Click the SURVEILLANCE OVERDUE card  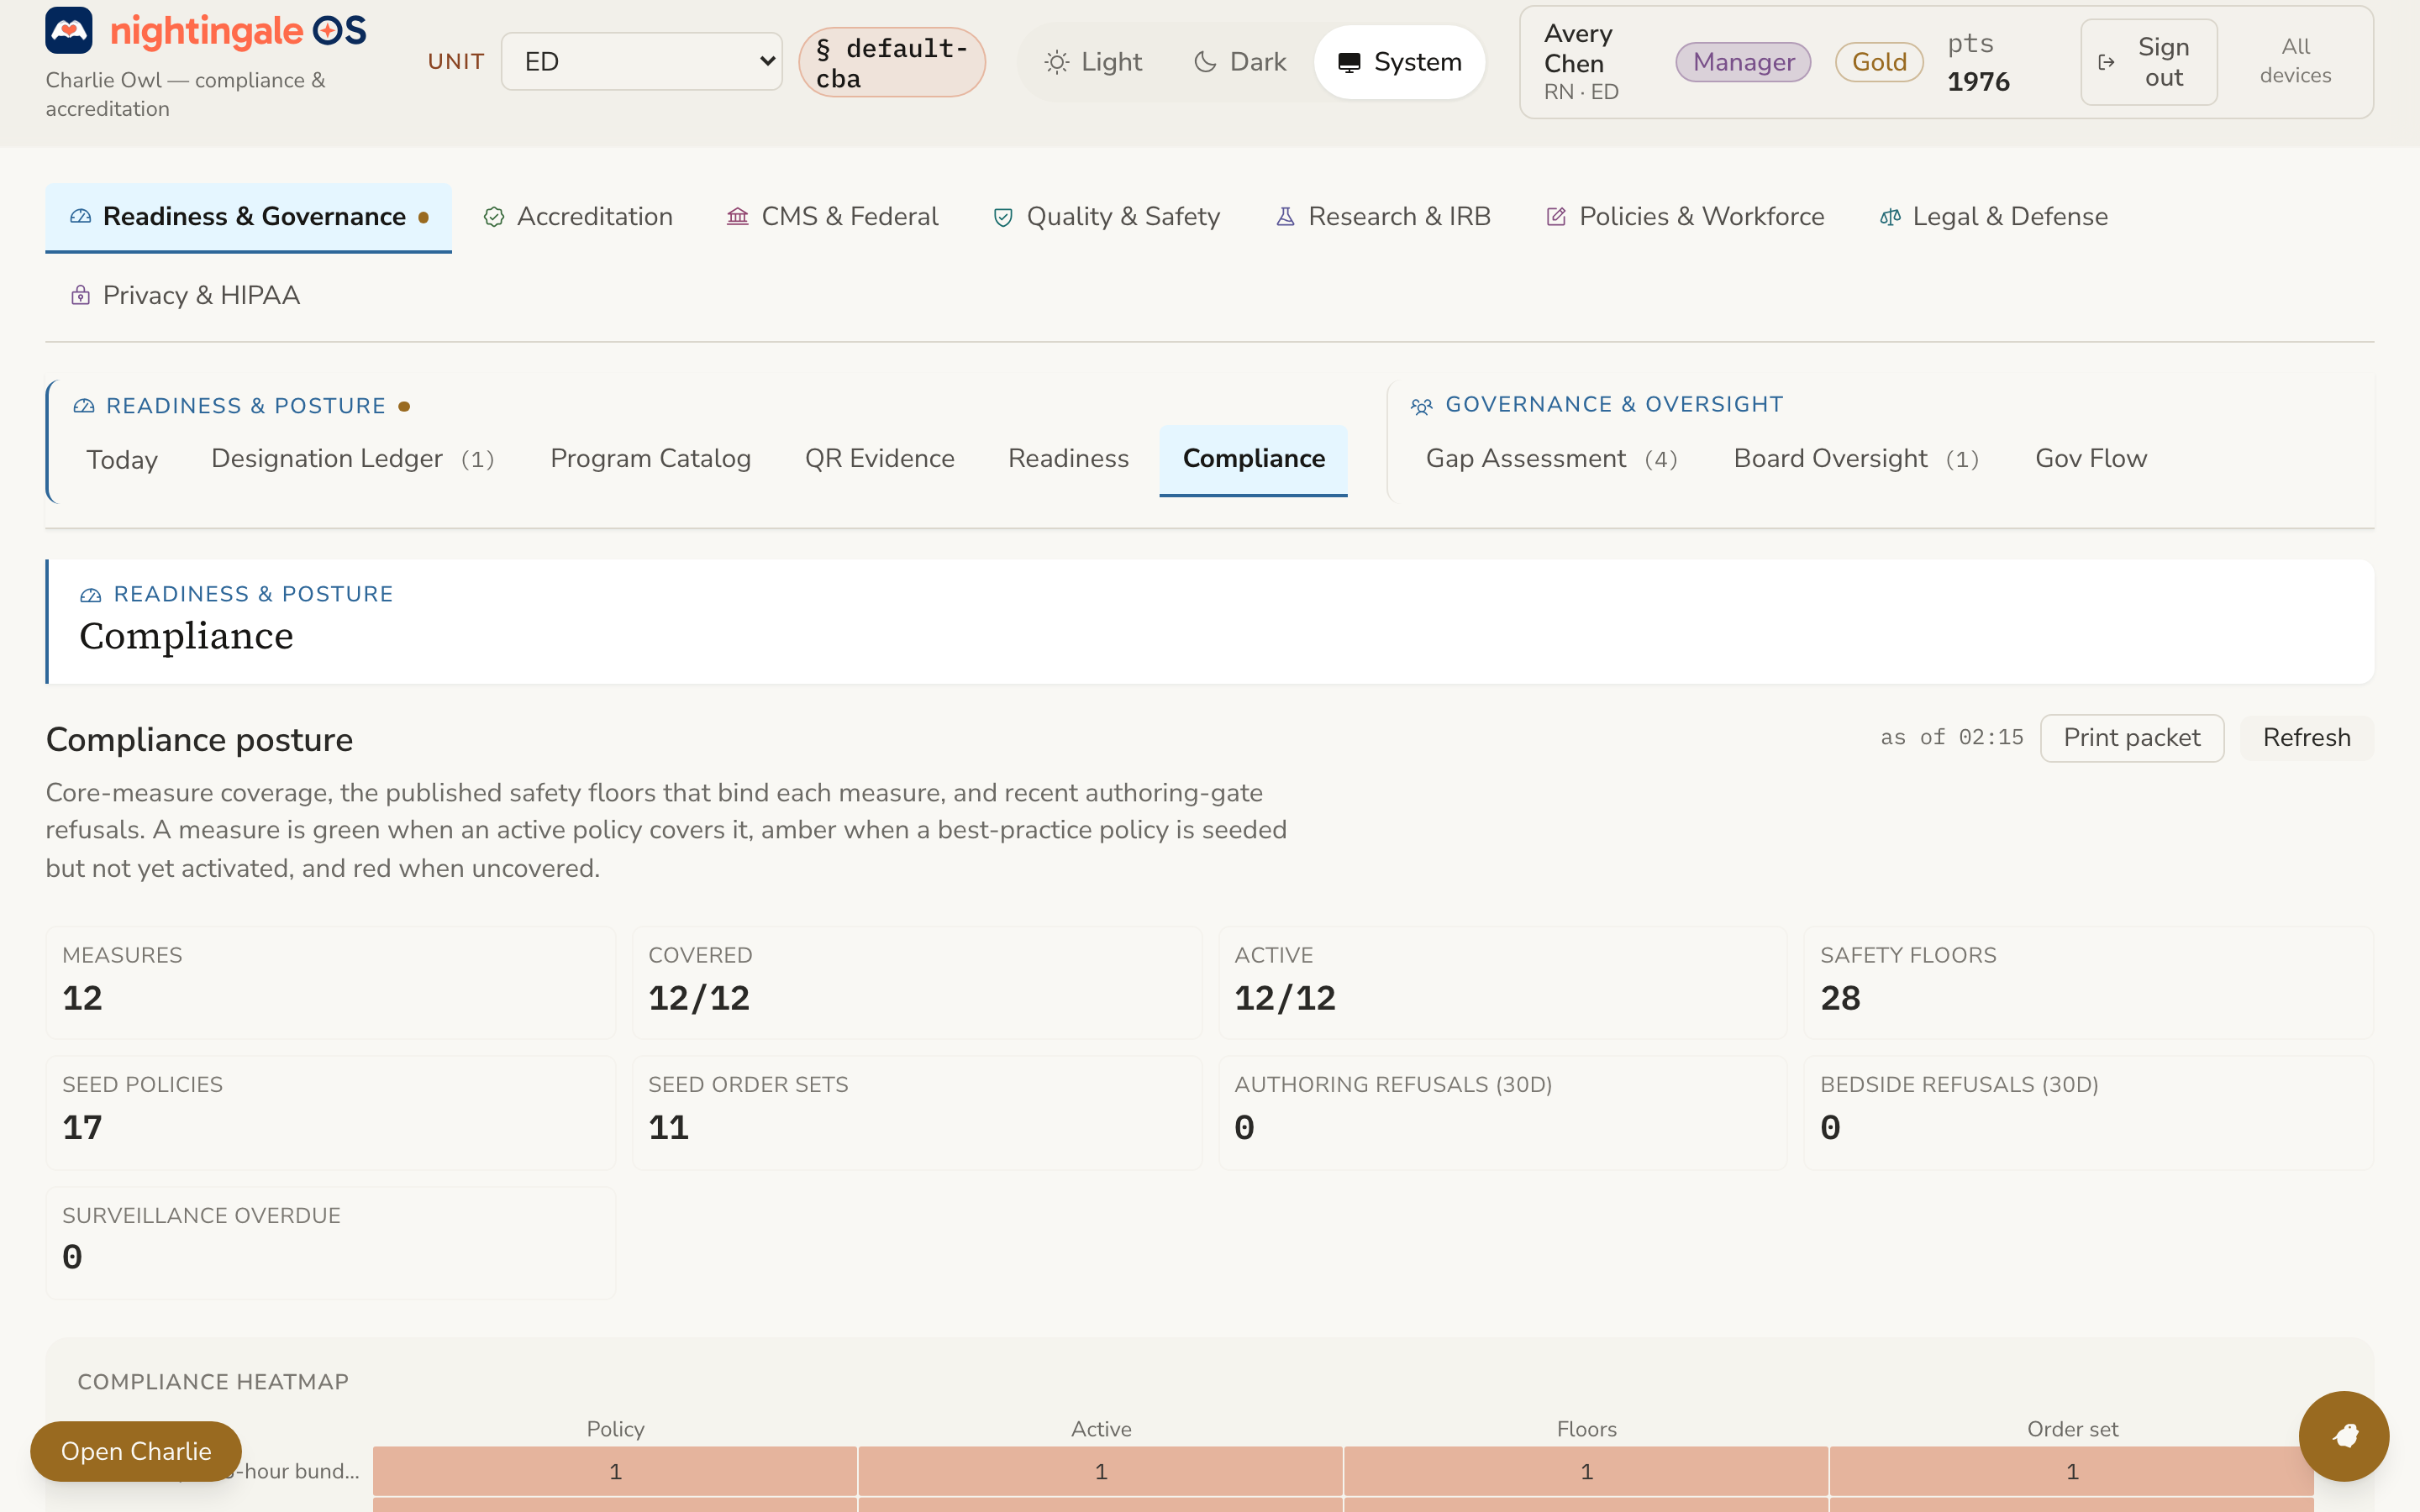(330, 1243)
